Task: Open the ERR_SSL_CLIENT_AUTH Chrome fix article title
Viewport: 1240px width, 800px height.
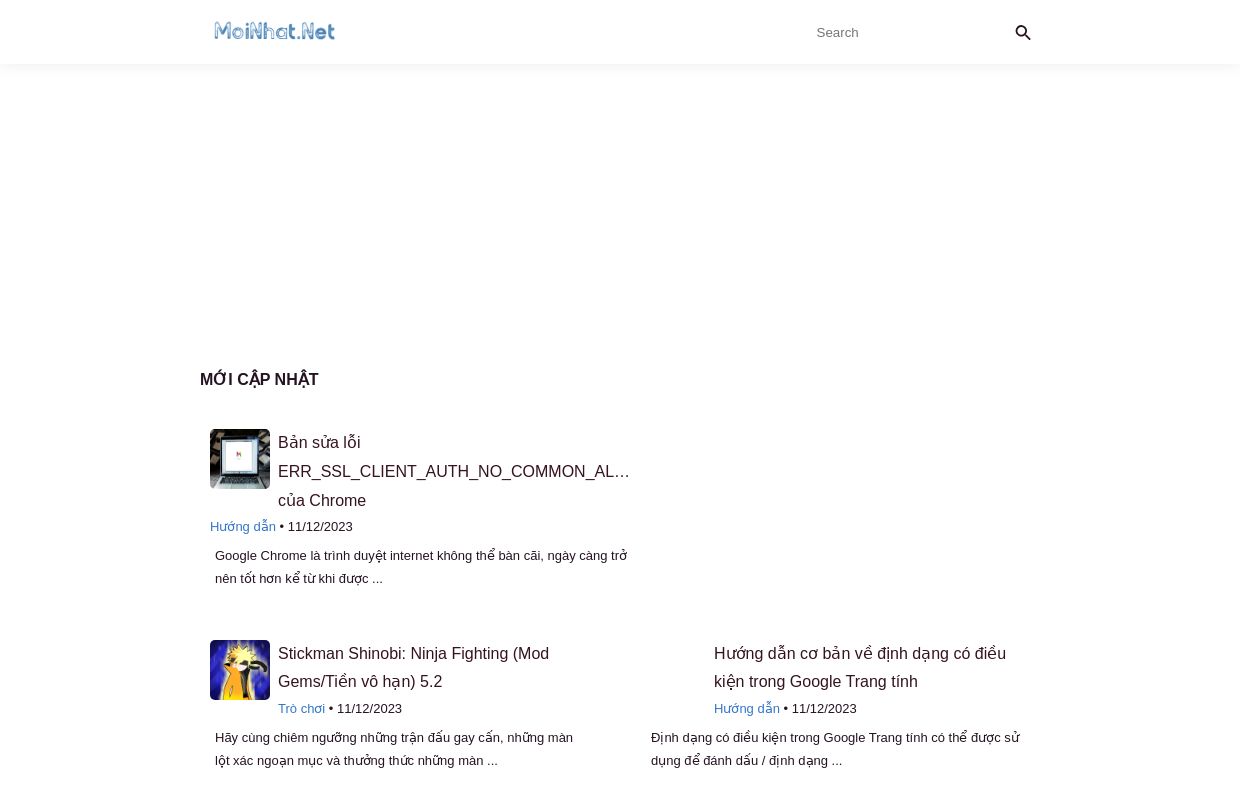Action: (x=453, y=471)
